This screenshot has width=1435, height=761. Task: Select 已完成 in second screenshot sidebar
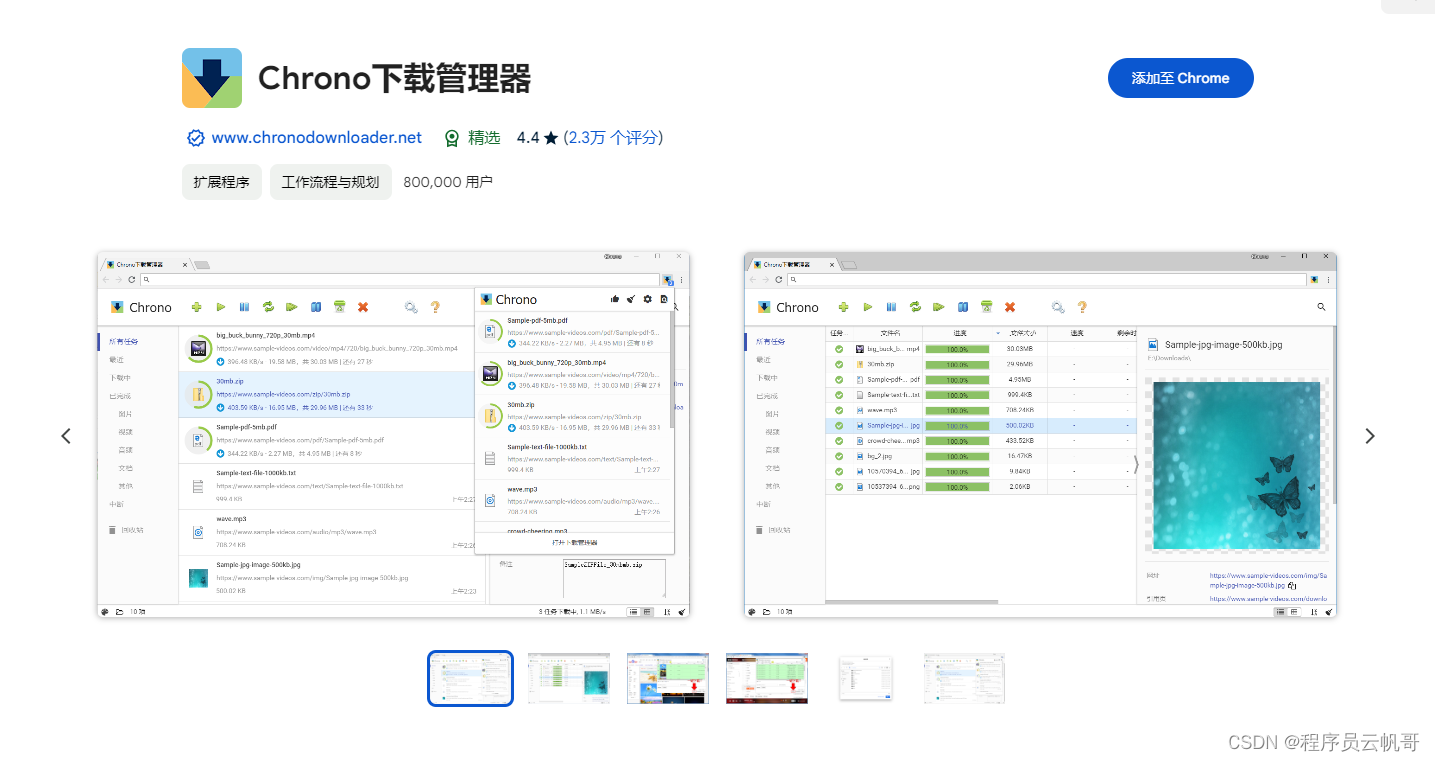[765, 396]
